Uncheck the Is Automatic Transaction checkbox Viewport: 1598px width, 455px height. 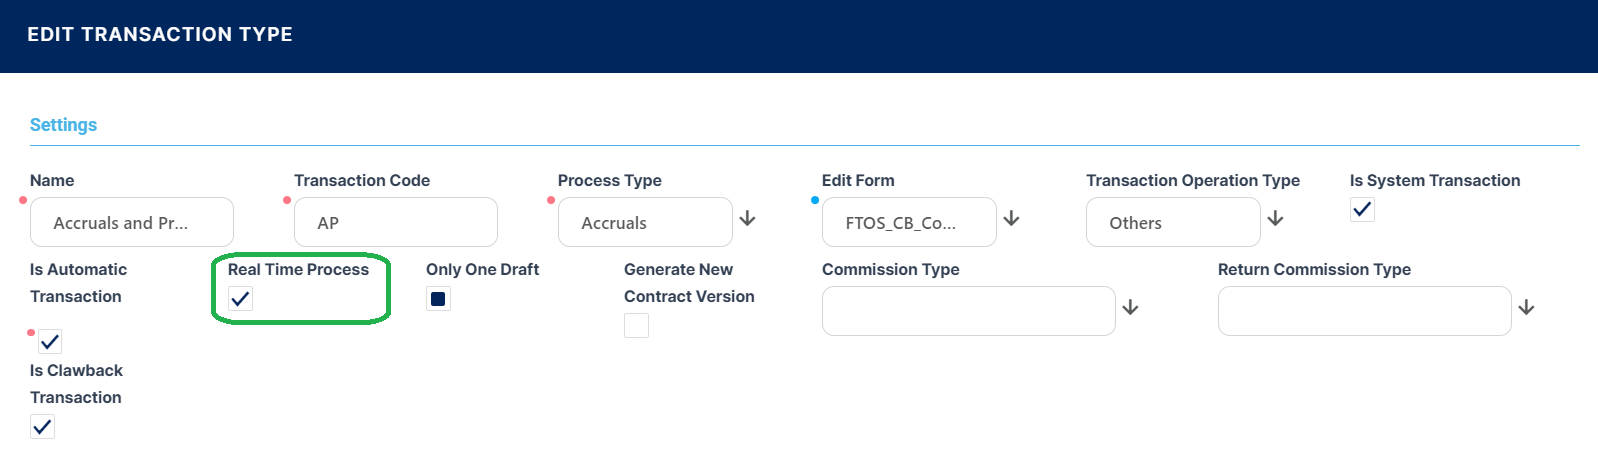click(x=50, y=342)
